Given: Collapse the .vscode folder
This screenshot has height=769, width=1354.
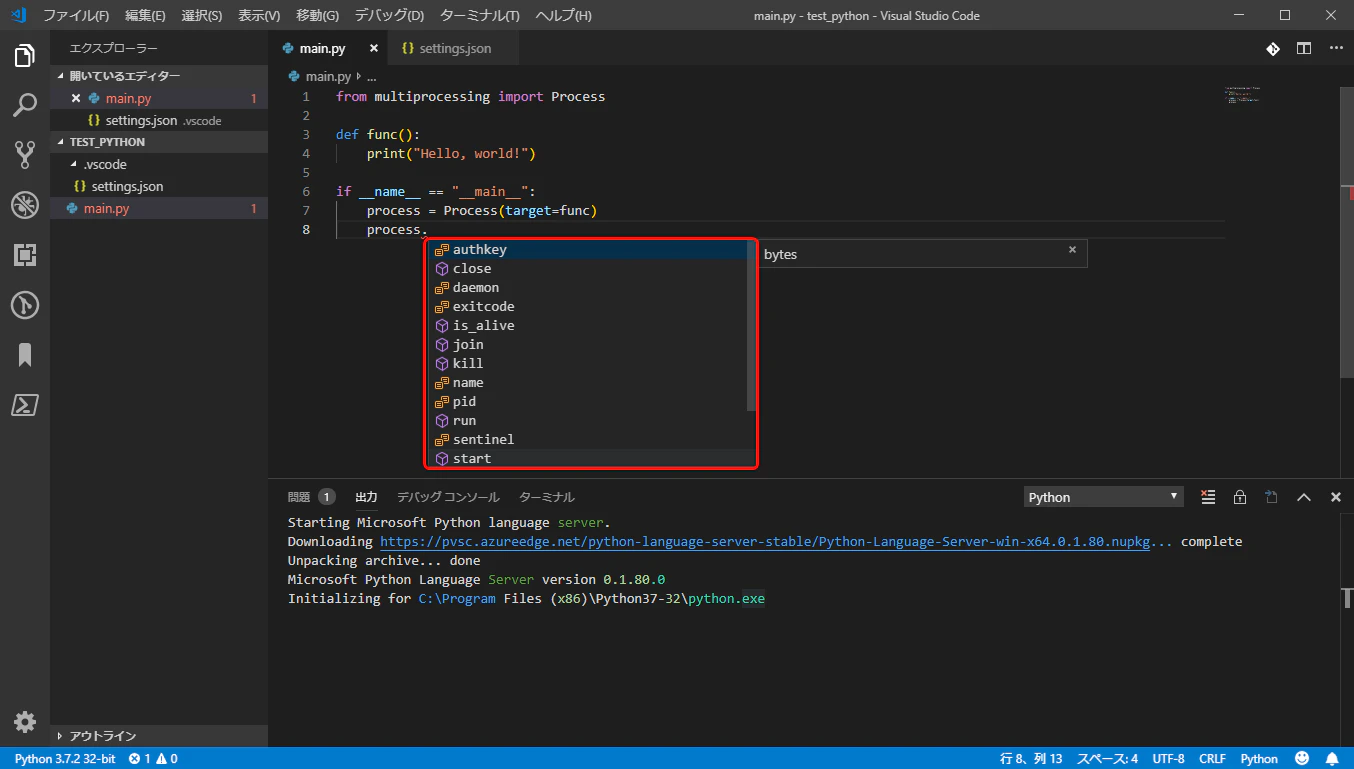Looking at the screenshot, I should 159,164.
